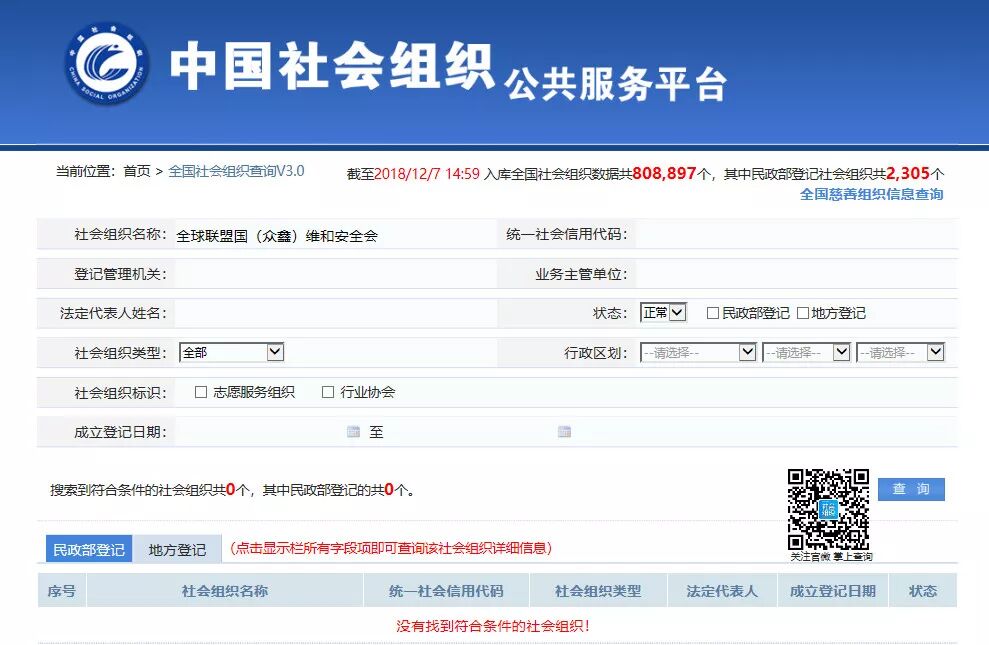This screenshot has width=989, height=645.
Task: Switch to the 民政部登记 tab
Action: pos(89,549)
